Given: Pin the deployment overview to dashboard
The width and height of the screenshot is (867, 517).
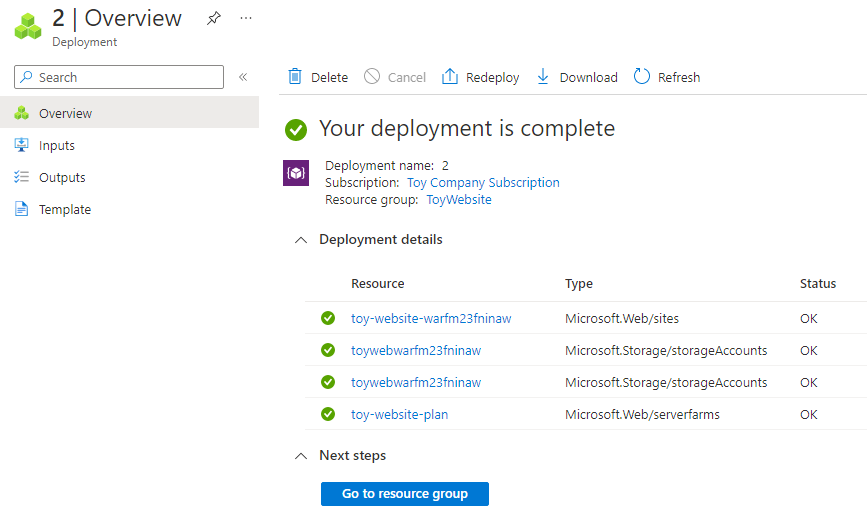Looking at the screenshot, I should [214, 18].
